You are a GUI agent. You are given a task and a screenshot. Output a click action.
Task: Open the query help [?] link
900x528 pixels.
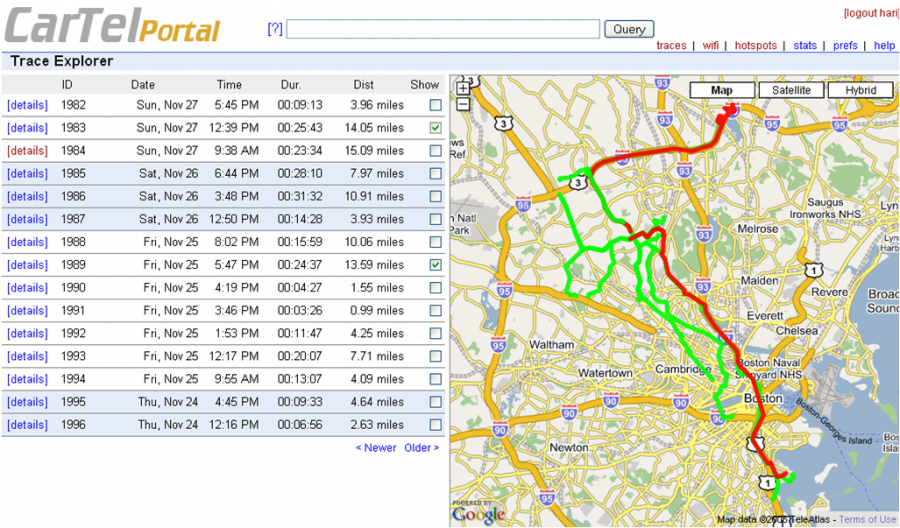275,29
